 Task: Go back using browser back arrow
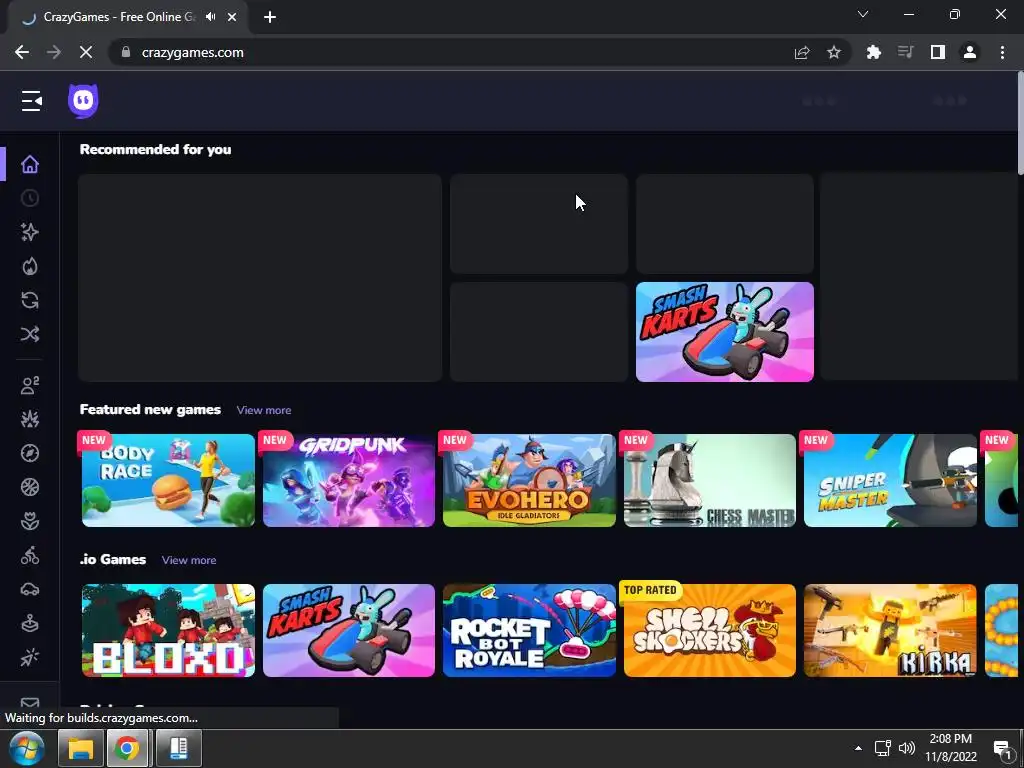click(x=22, y=52)
